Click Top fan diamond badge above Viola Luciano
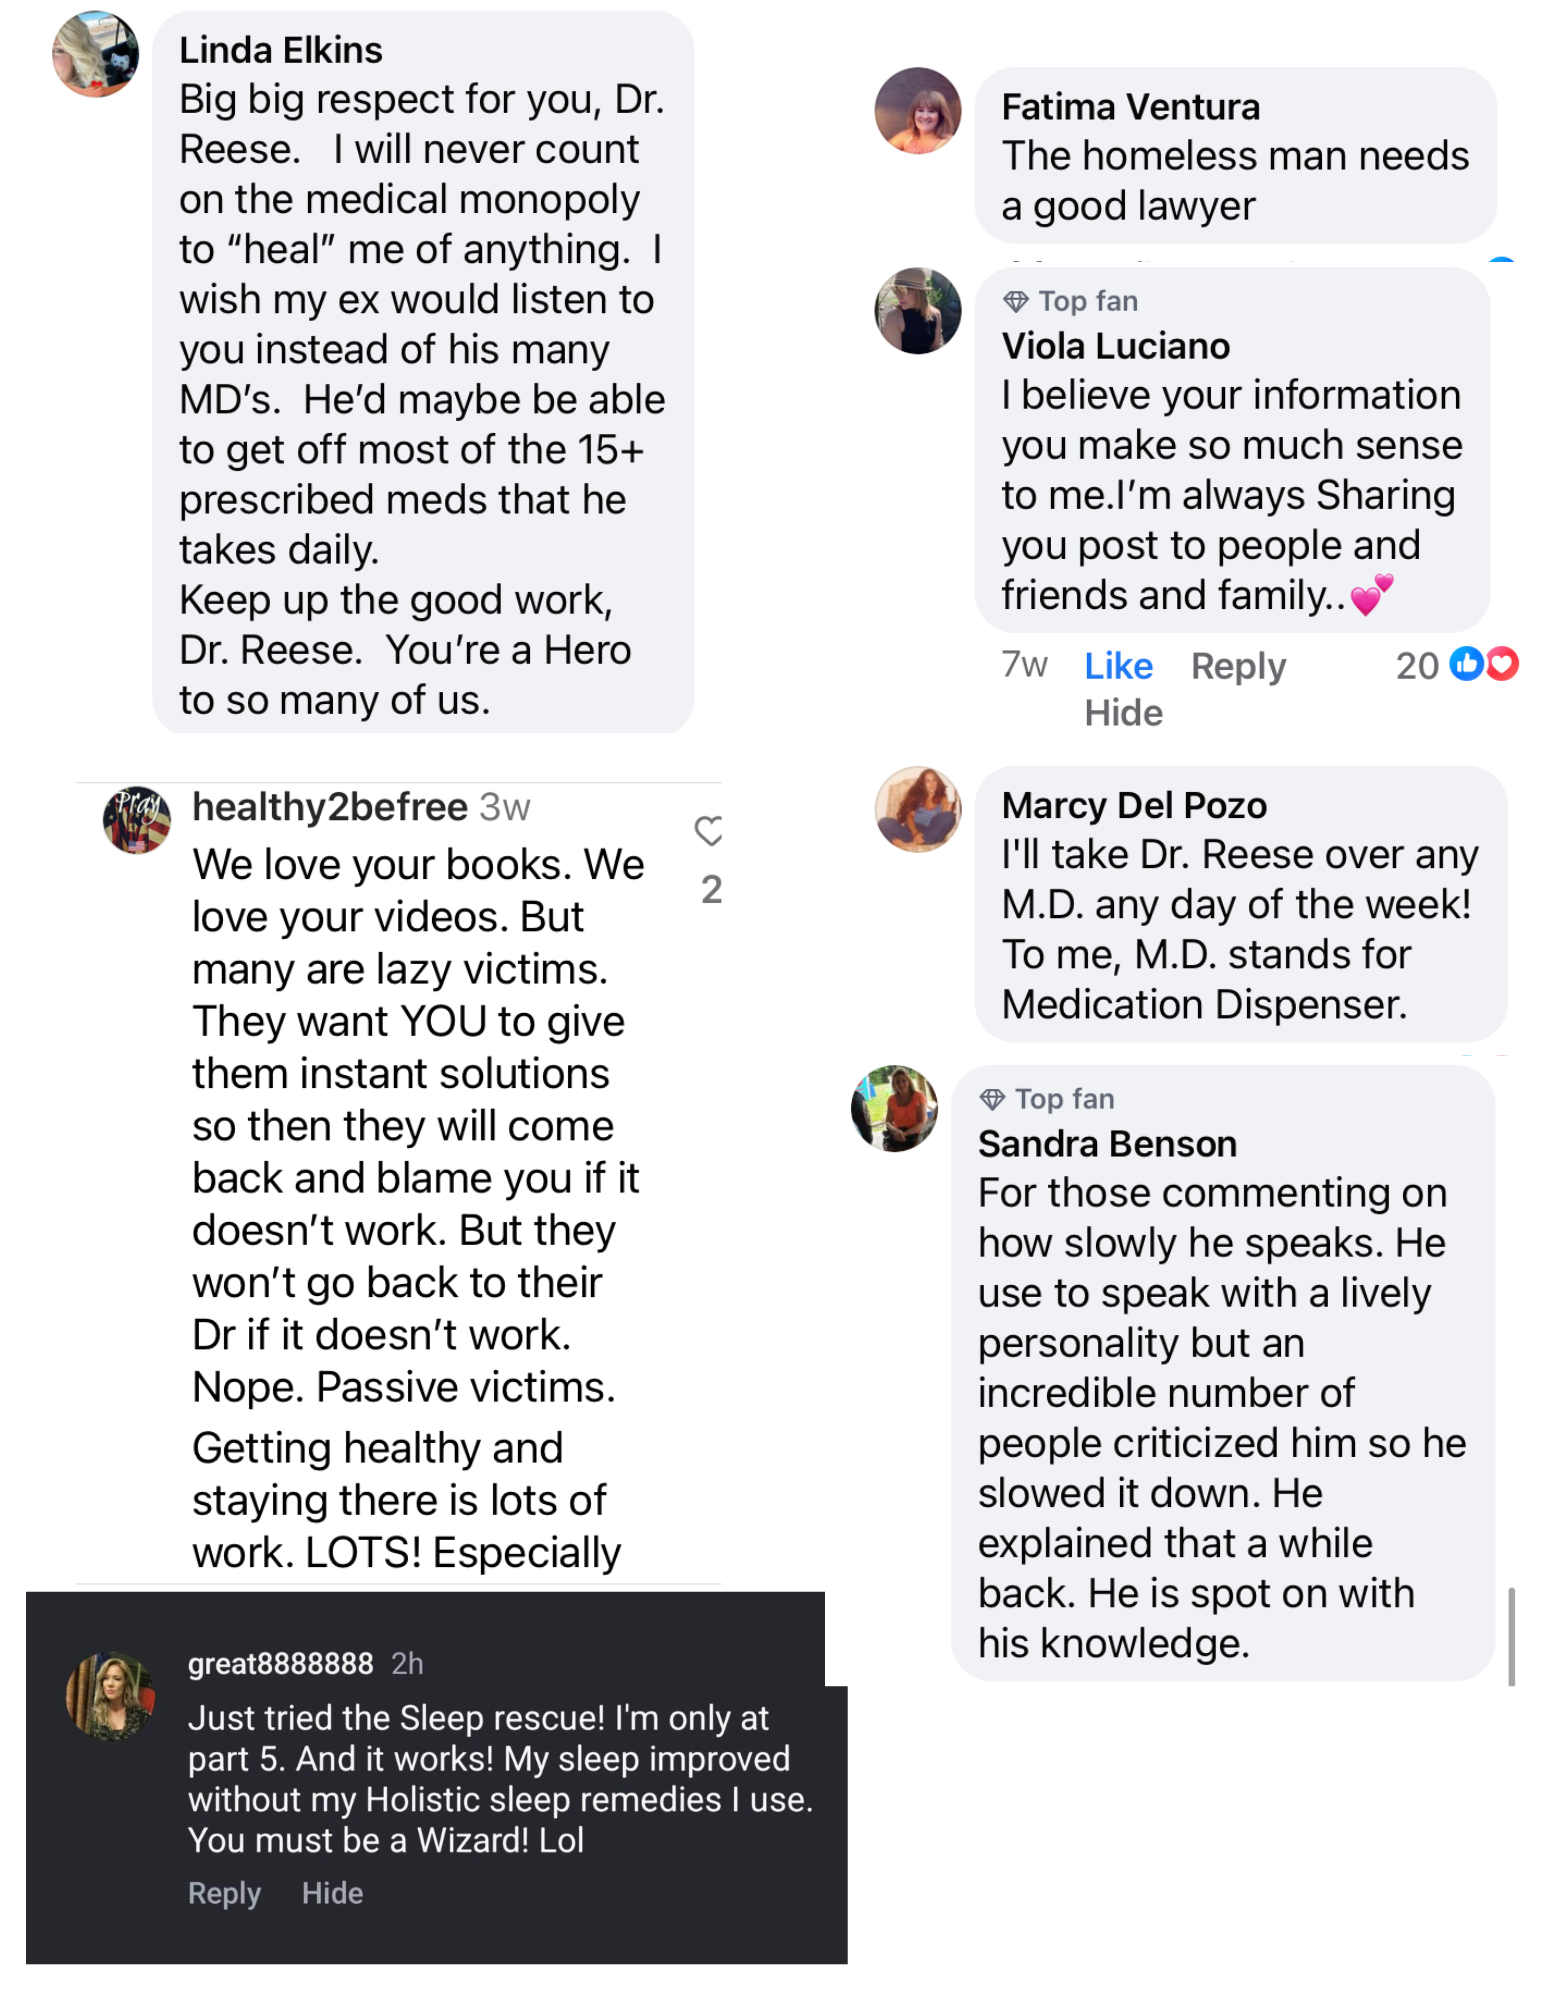The height and width of the screenshot is (2000, 1545). pos(1016,301)
